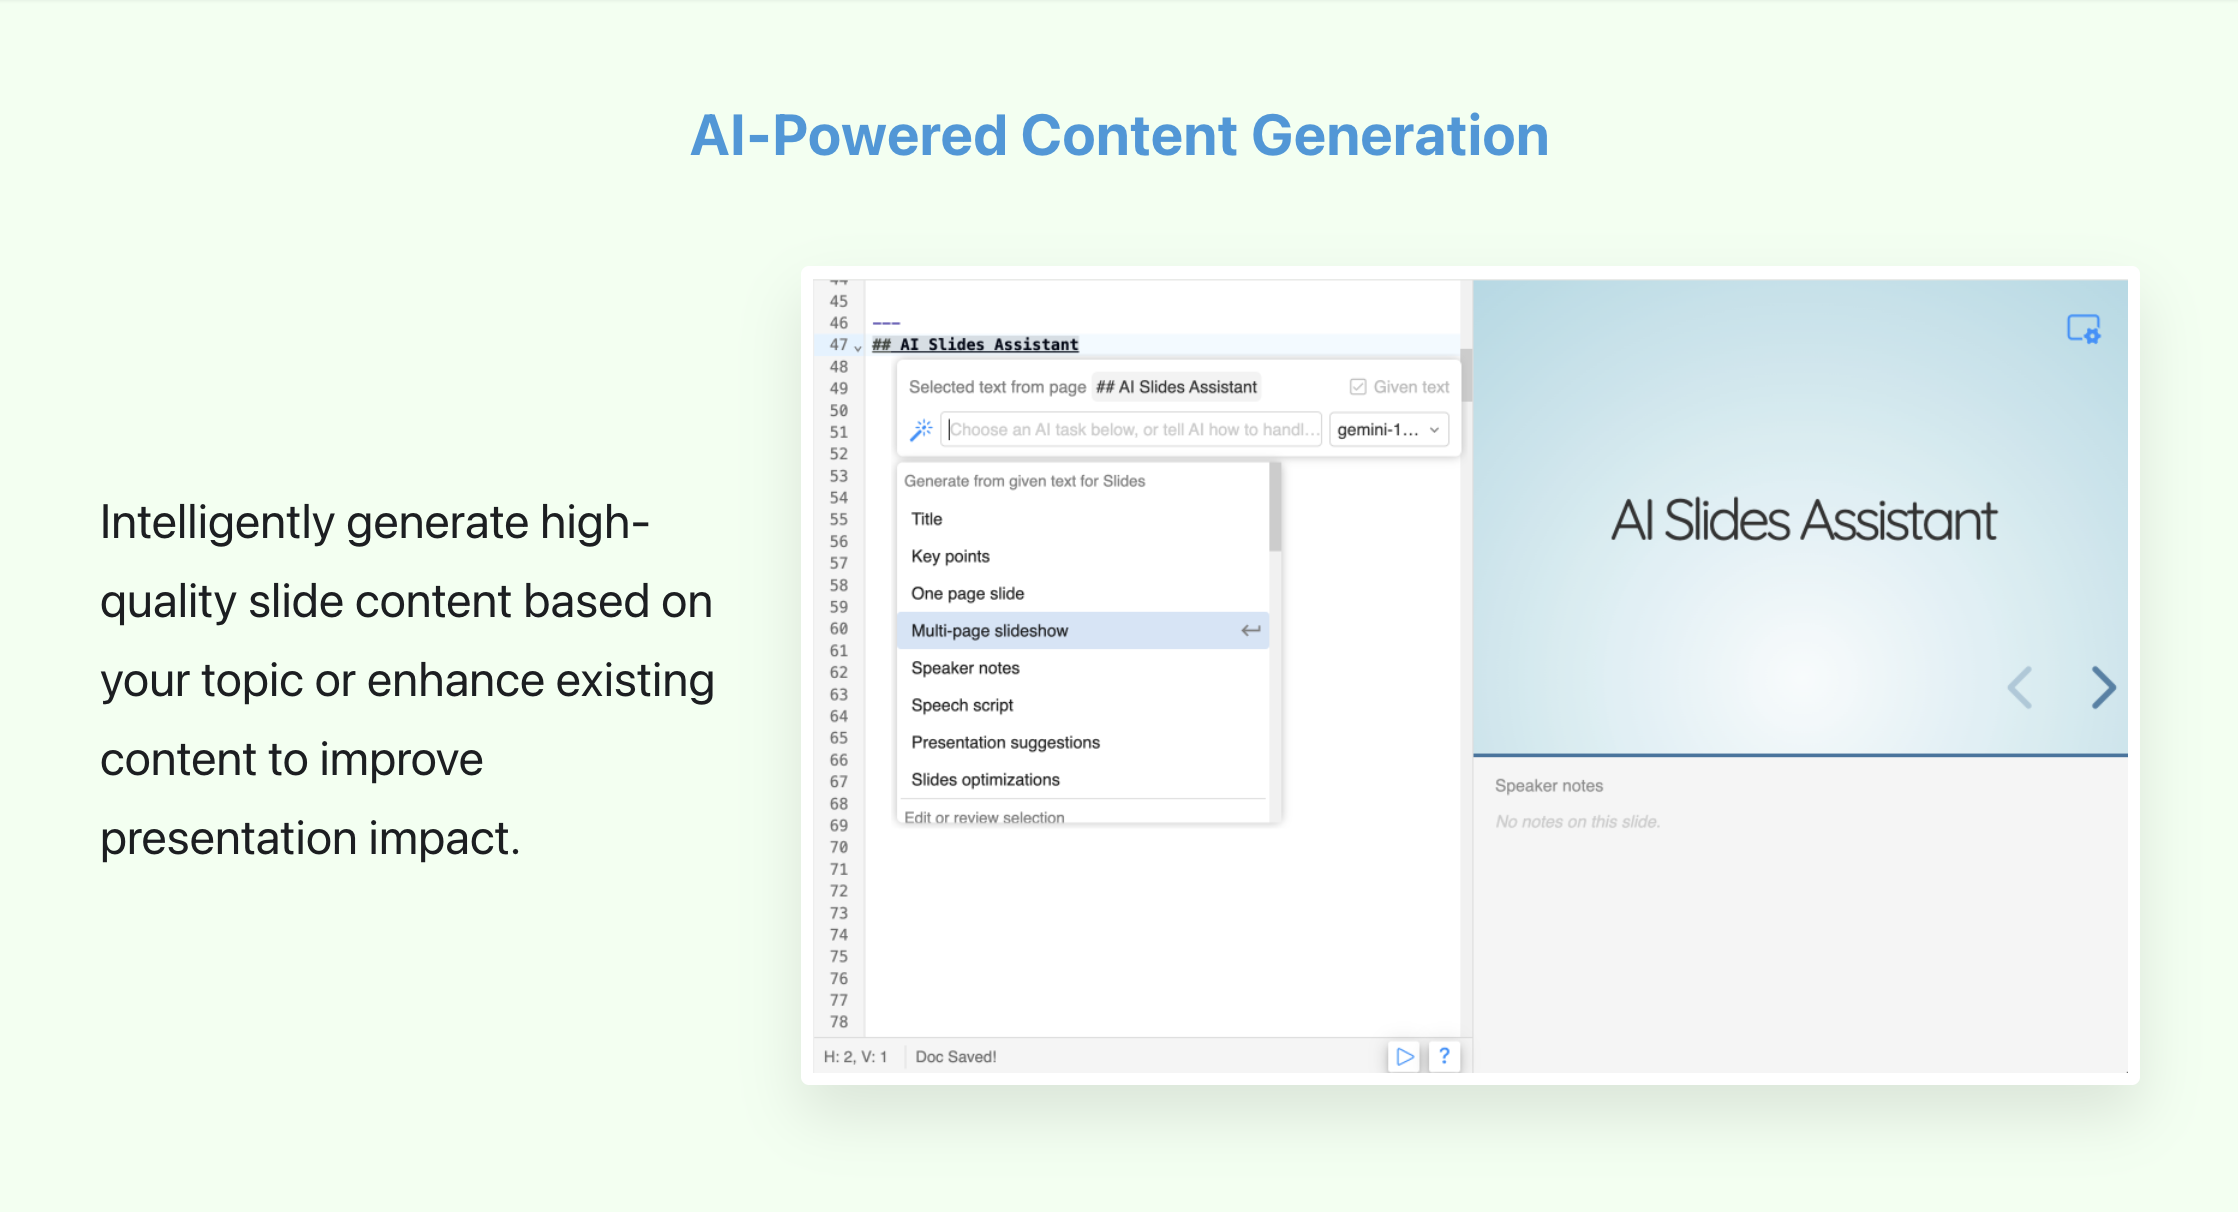Open help question mark icon

pos(1444,1056)
